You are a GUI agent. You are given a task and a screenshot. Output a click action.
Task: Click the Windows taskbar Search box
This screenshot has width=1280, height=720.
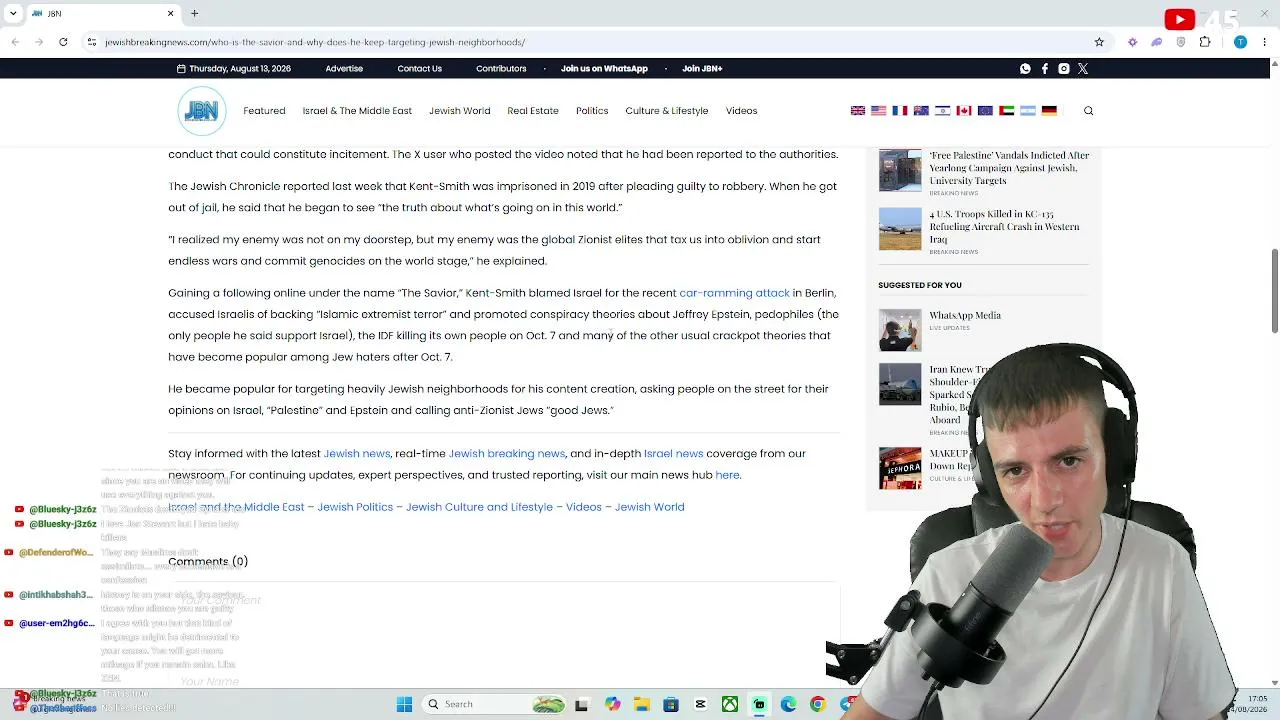(x=495, y=704)
